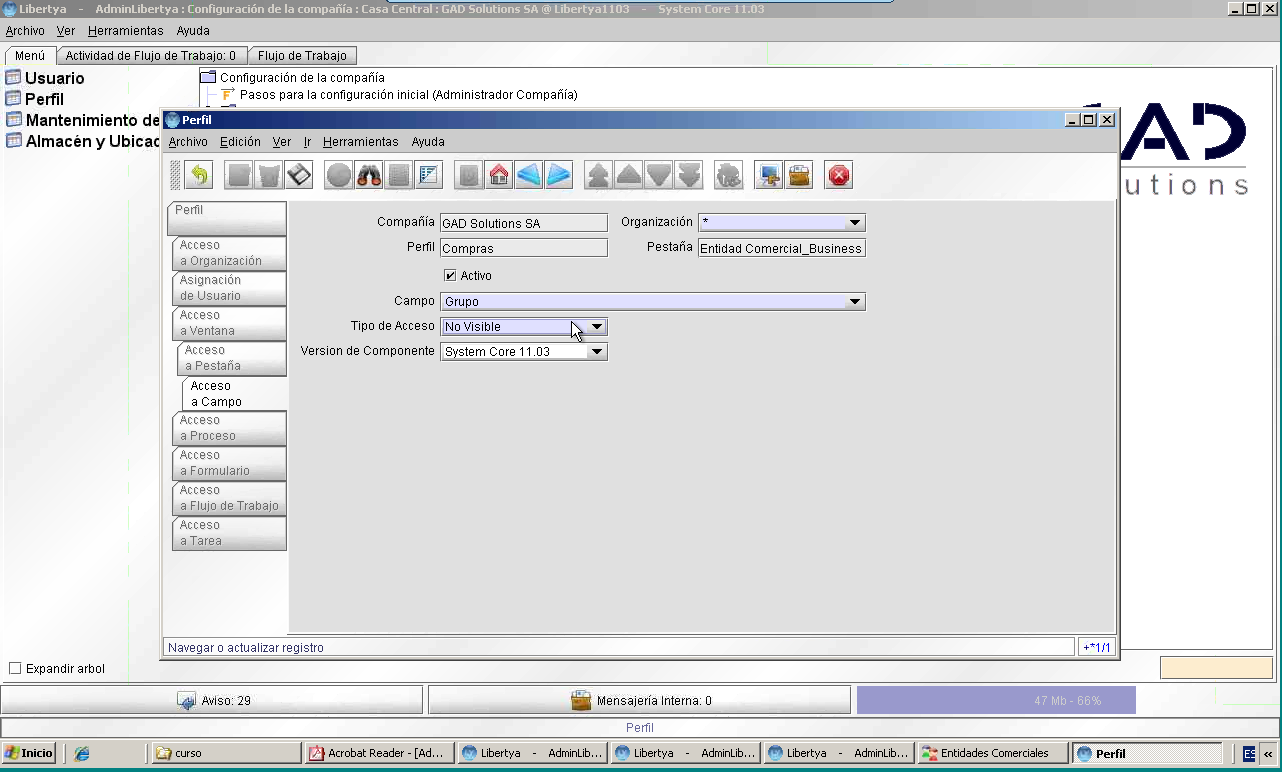
Task: Uncheck the Activo checkbox
Action: click(450, 276)
